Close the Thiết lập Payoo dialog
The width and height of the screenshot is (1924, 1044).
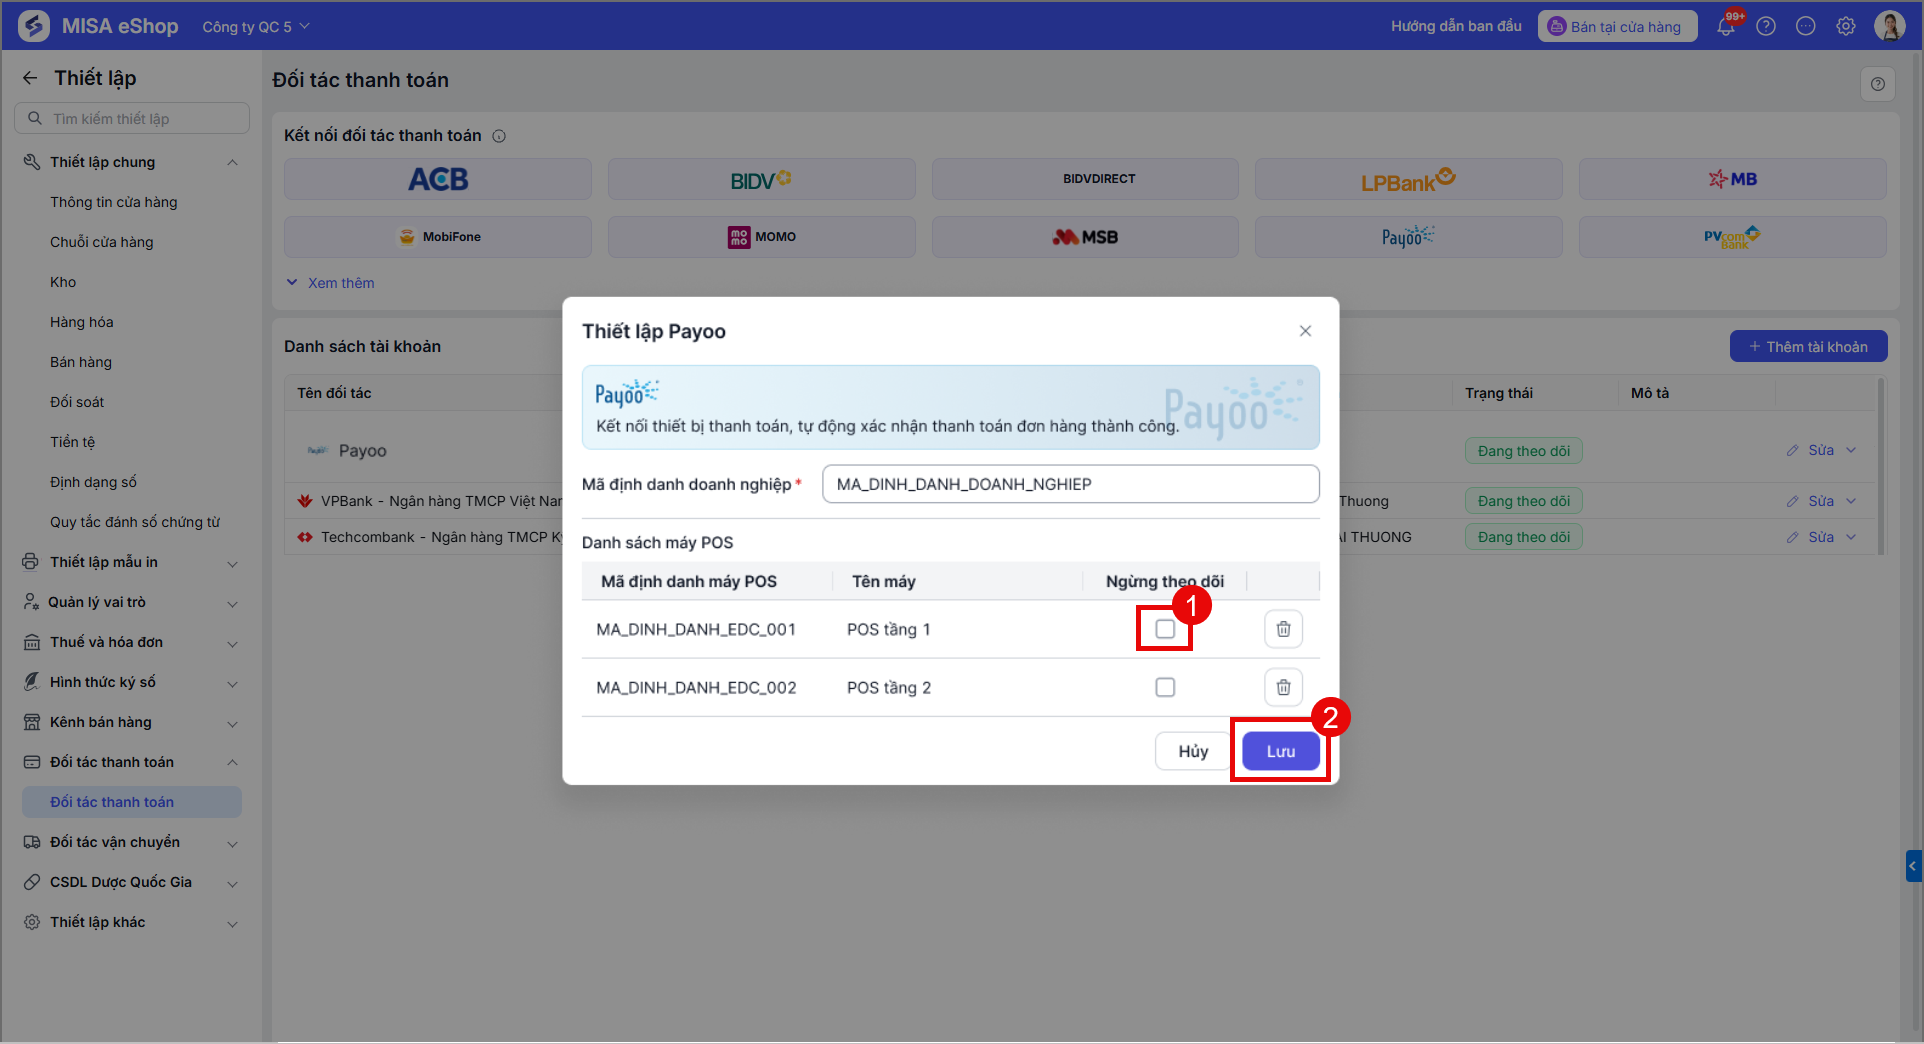tap(1305, 331)
